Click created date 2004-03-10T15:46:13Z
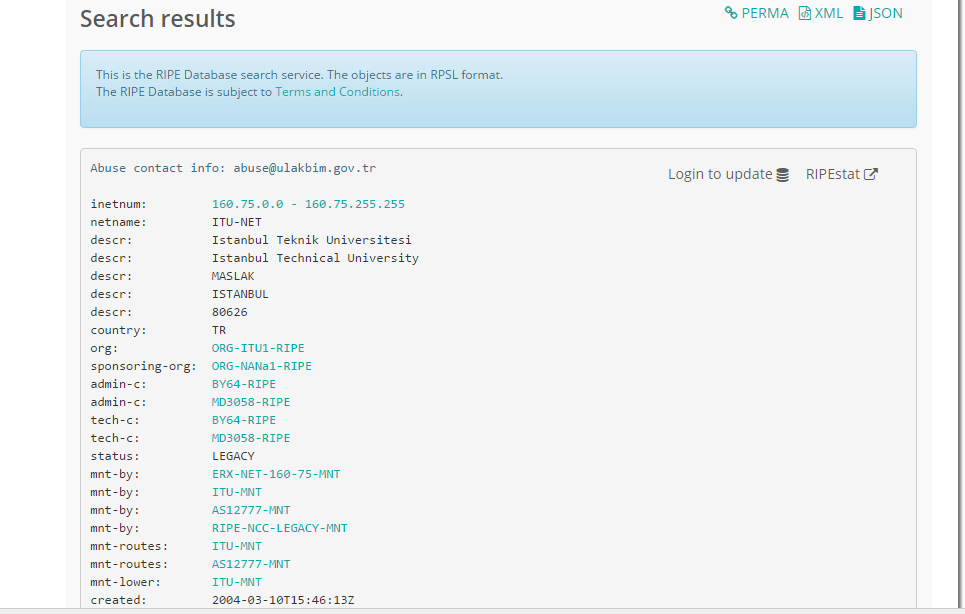965x614 pixels. tap(283, 600)
